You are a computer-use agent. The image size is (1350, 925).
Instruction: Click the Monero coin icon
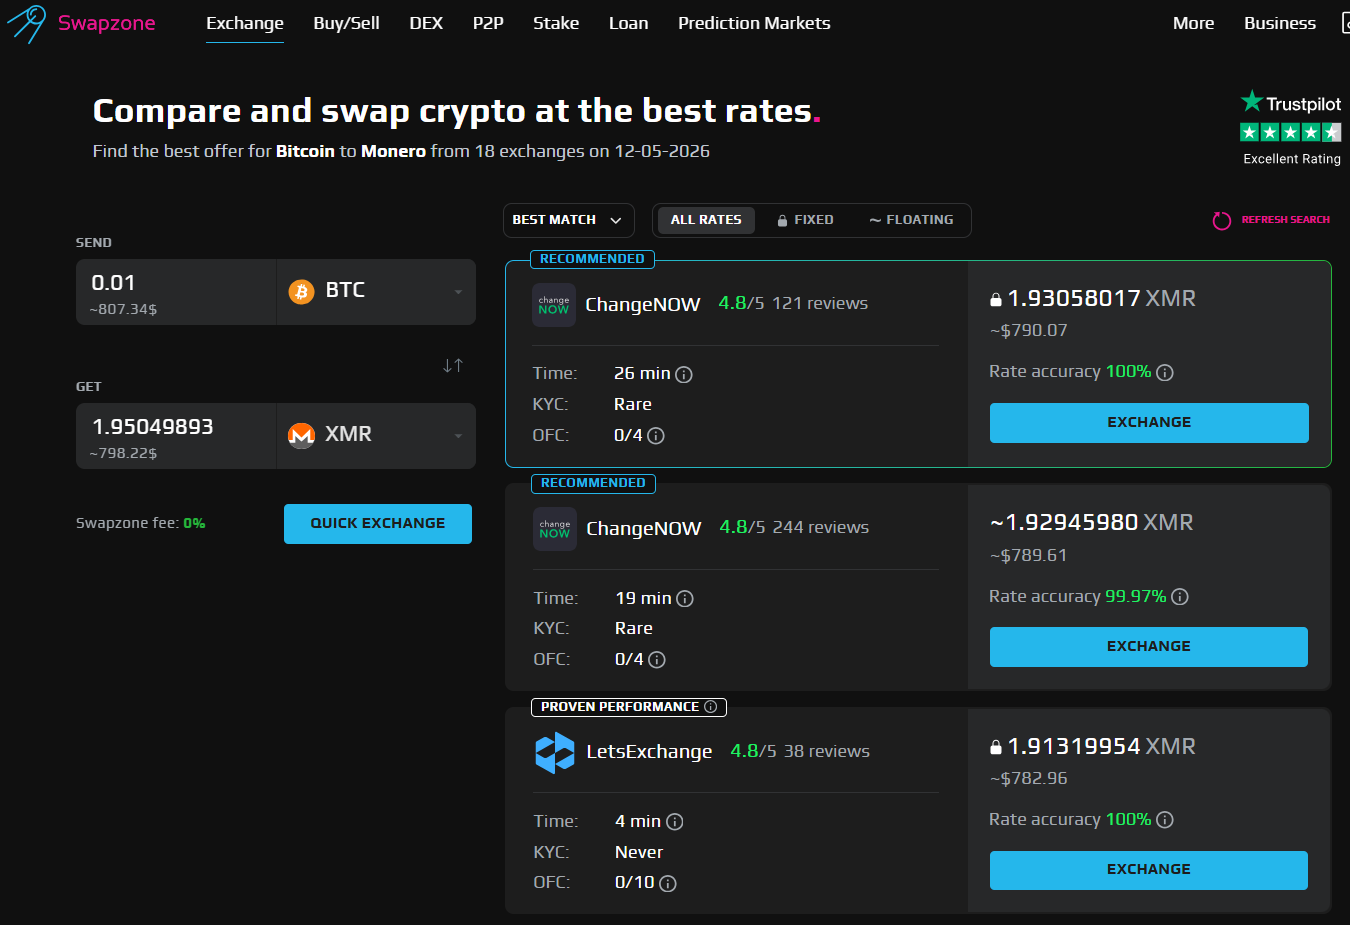pos(301,435)
